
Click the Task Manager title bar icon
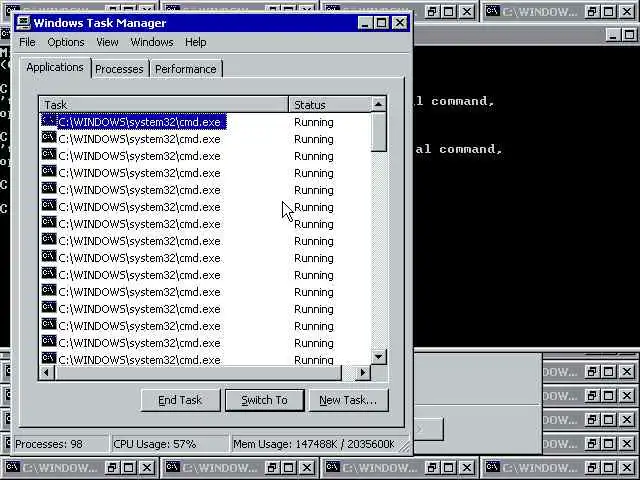click(x=24, y=23)
